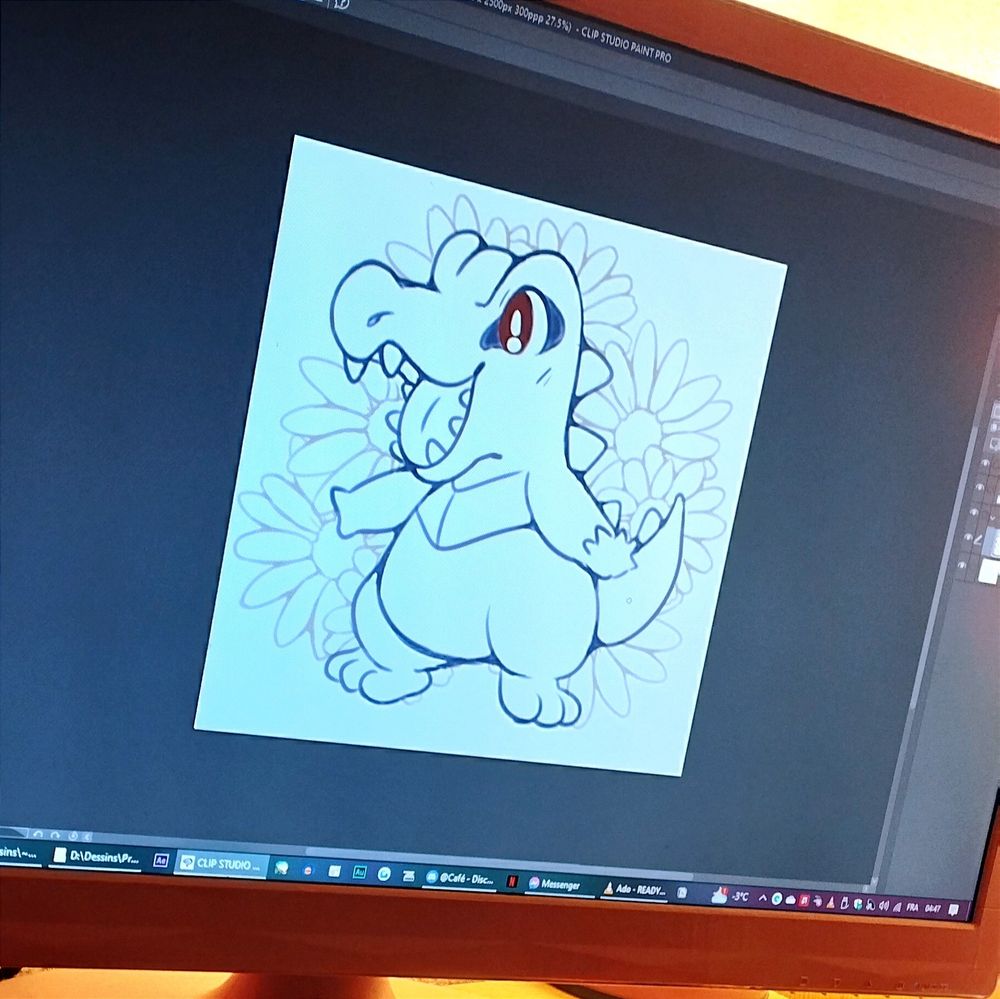Select the blue highlighted layer thumbnail
1000x999 pixels.
coord(992,541)
